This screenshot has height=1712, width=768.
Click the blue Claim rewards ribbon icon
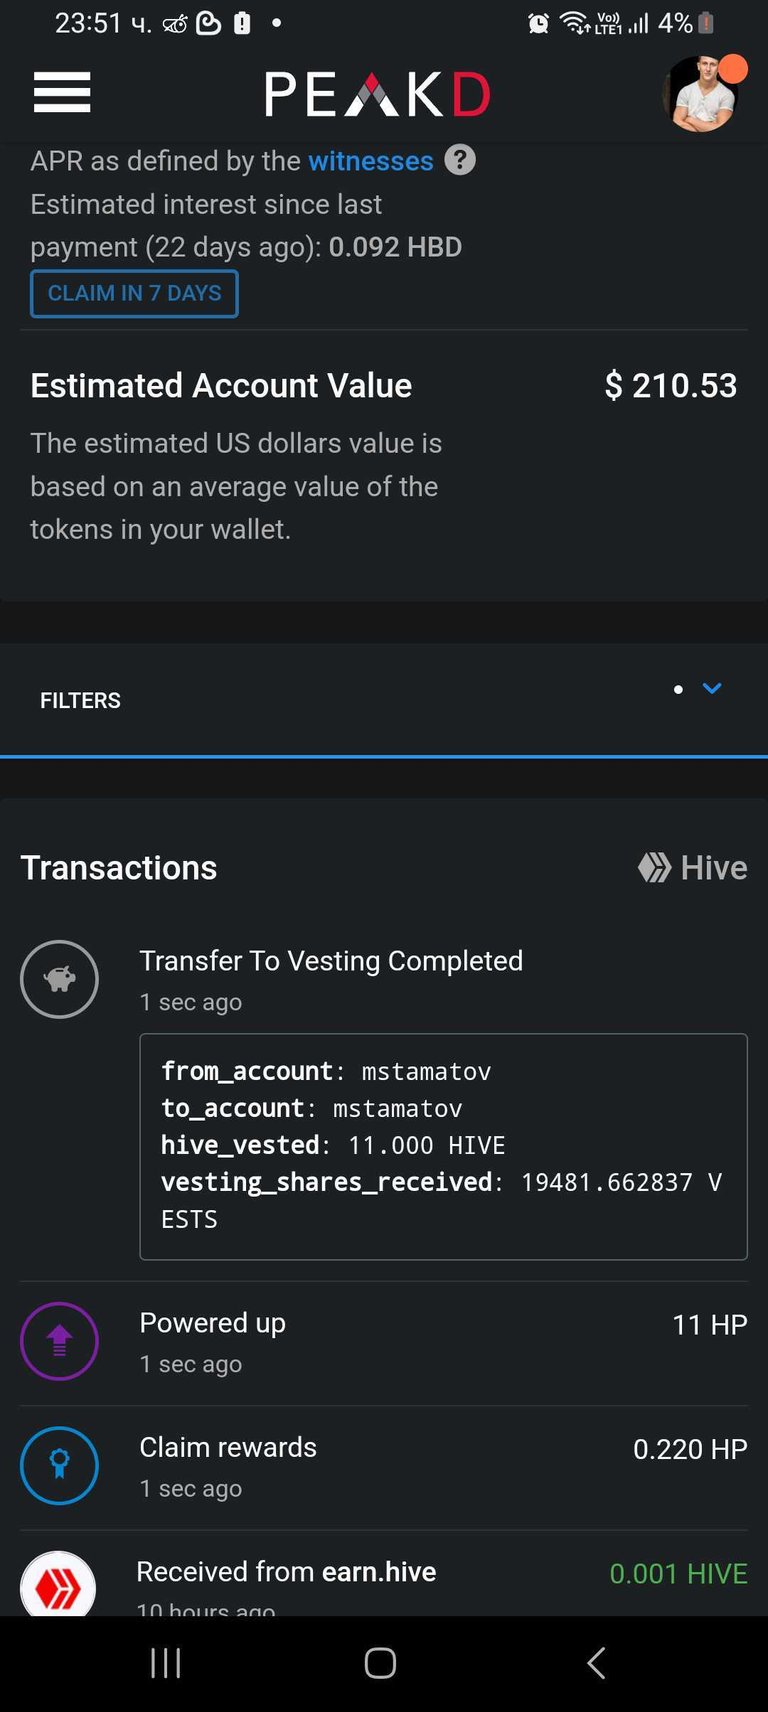(59, 1465)
